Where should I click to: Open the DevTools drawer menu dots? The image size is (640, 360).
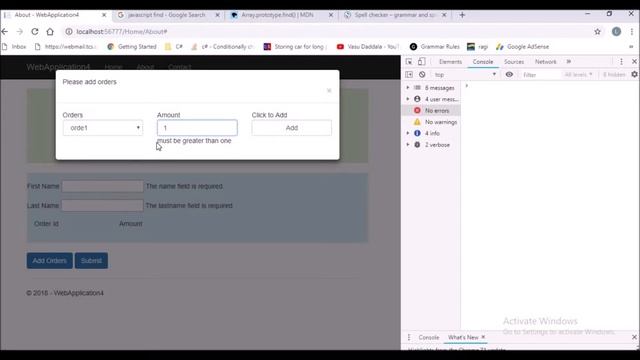pos(409,337)
